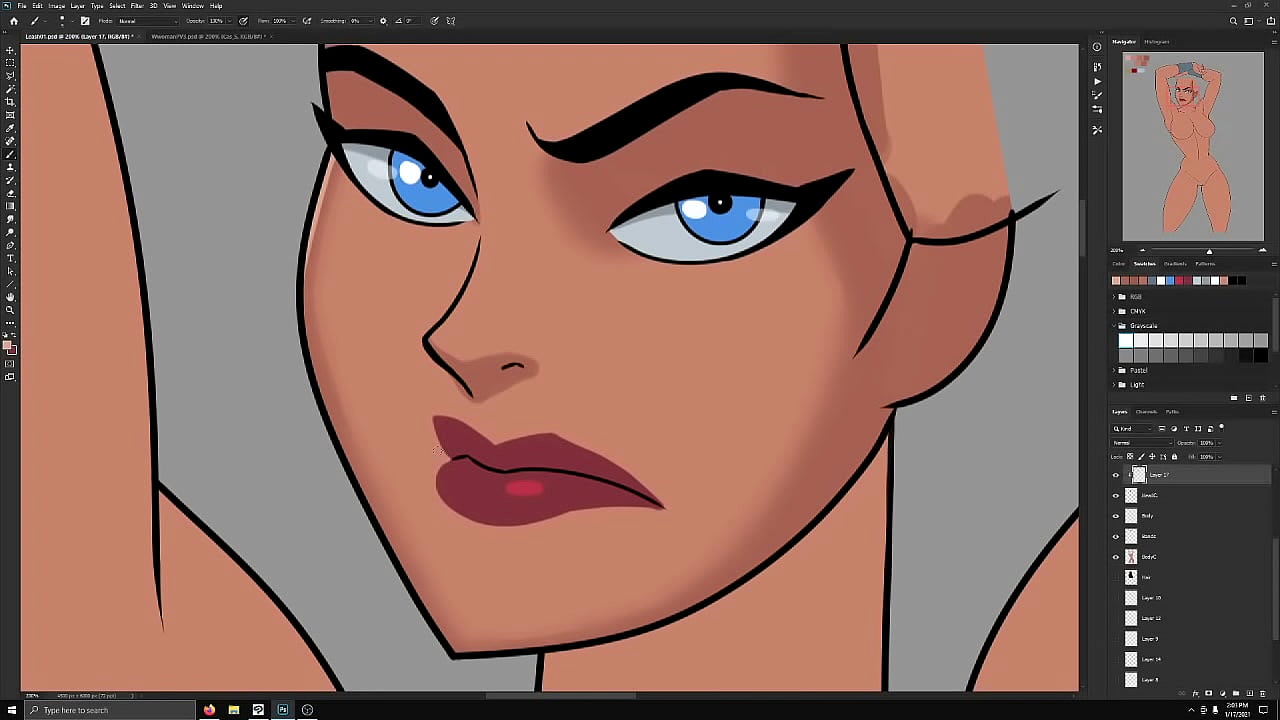1280x720 pixels.
Task: Switch to the Channels tab
Action: [x=1147, y=412]
